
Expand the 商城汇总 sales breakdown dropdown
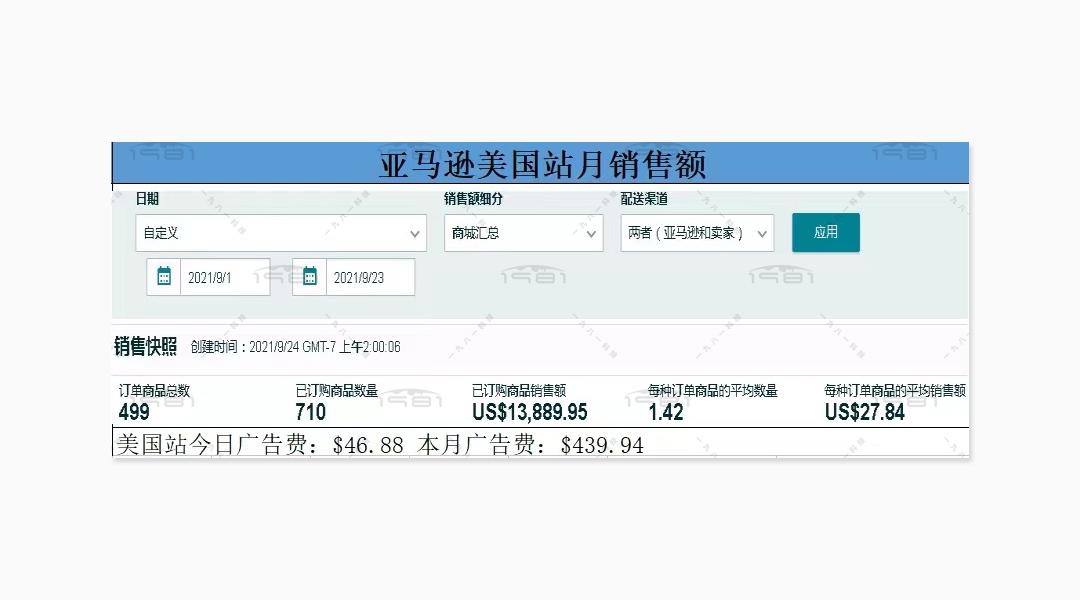click(523, 233)
